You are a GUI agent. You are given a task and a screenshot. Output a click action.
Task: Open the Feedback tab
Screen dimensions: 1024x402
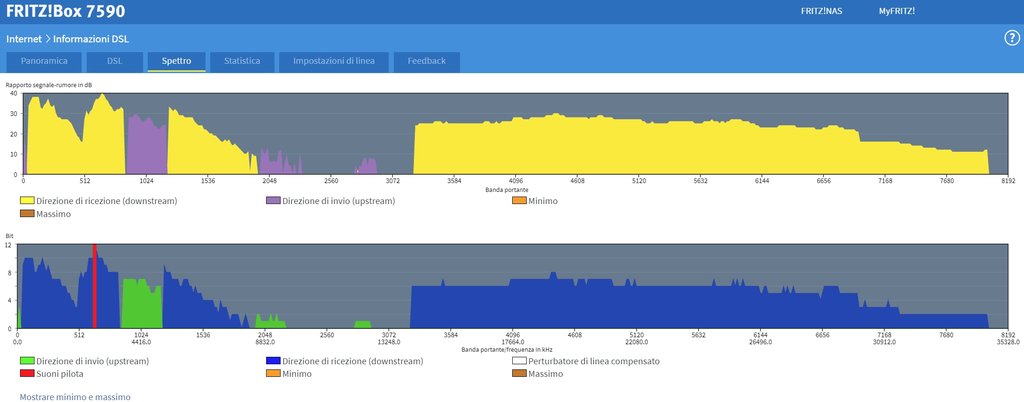427,61
